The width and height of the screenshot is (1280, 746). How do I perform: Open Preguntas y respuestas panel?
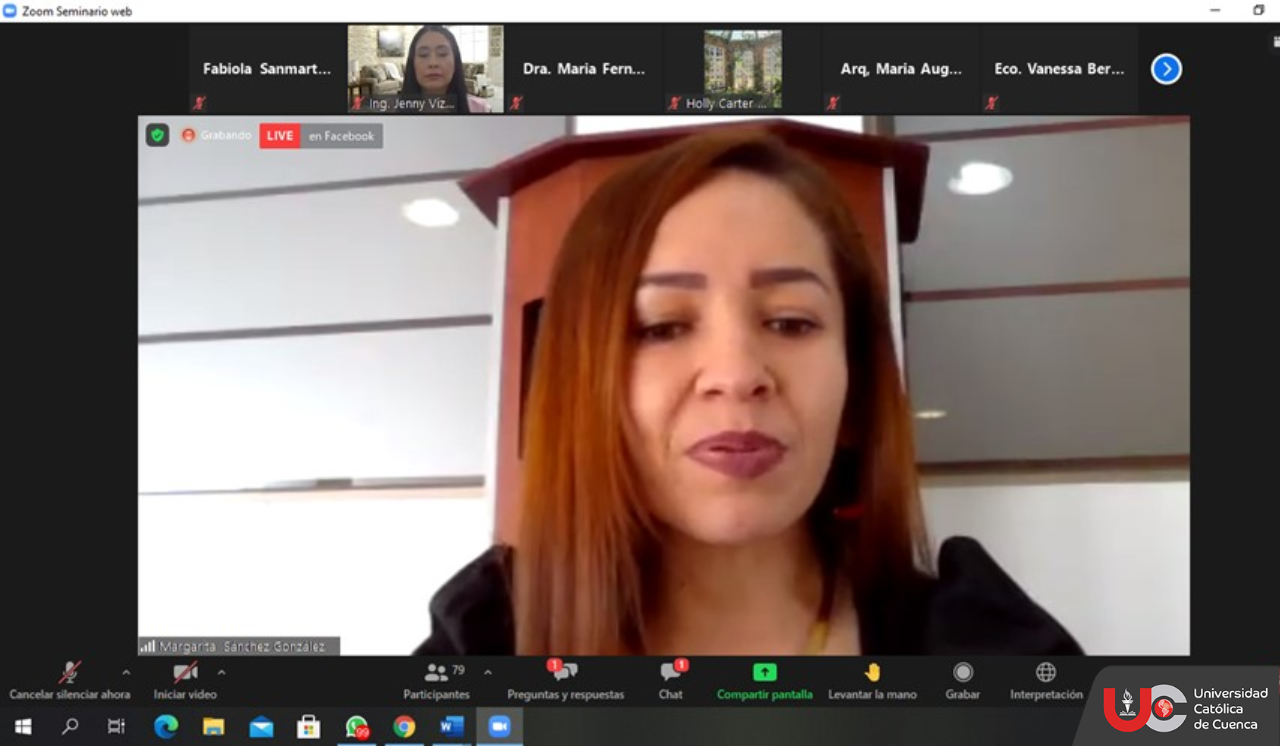tap(565, 680)
